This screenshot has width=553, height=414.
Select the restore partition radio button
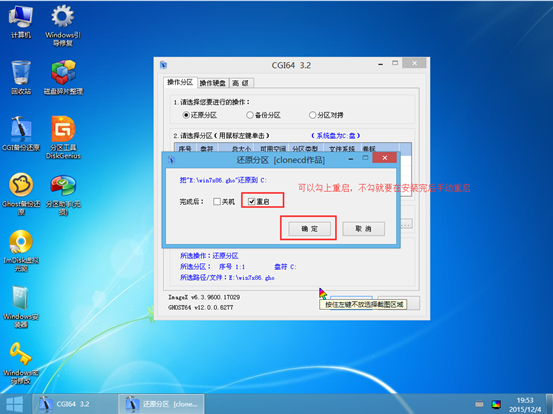186,115
